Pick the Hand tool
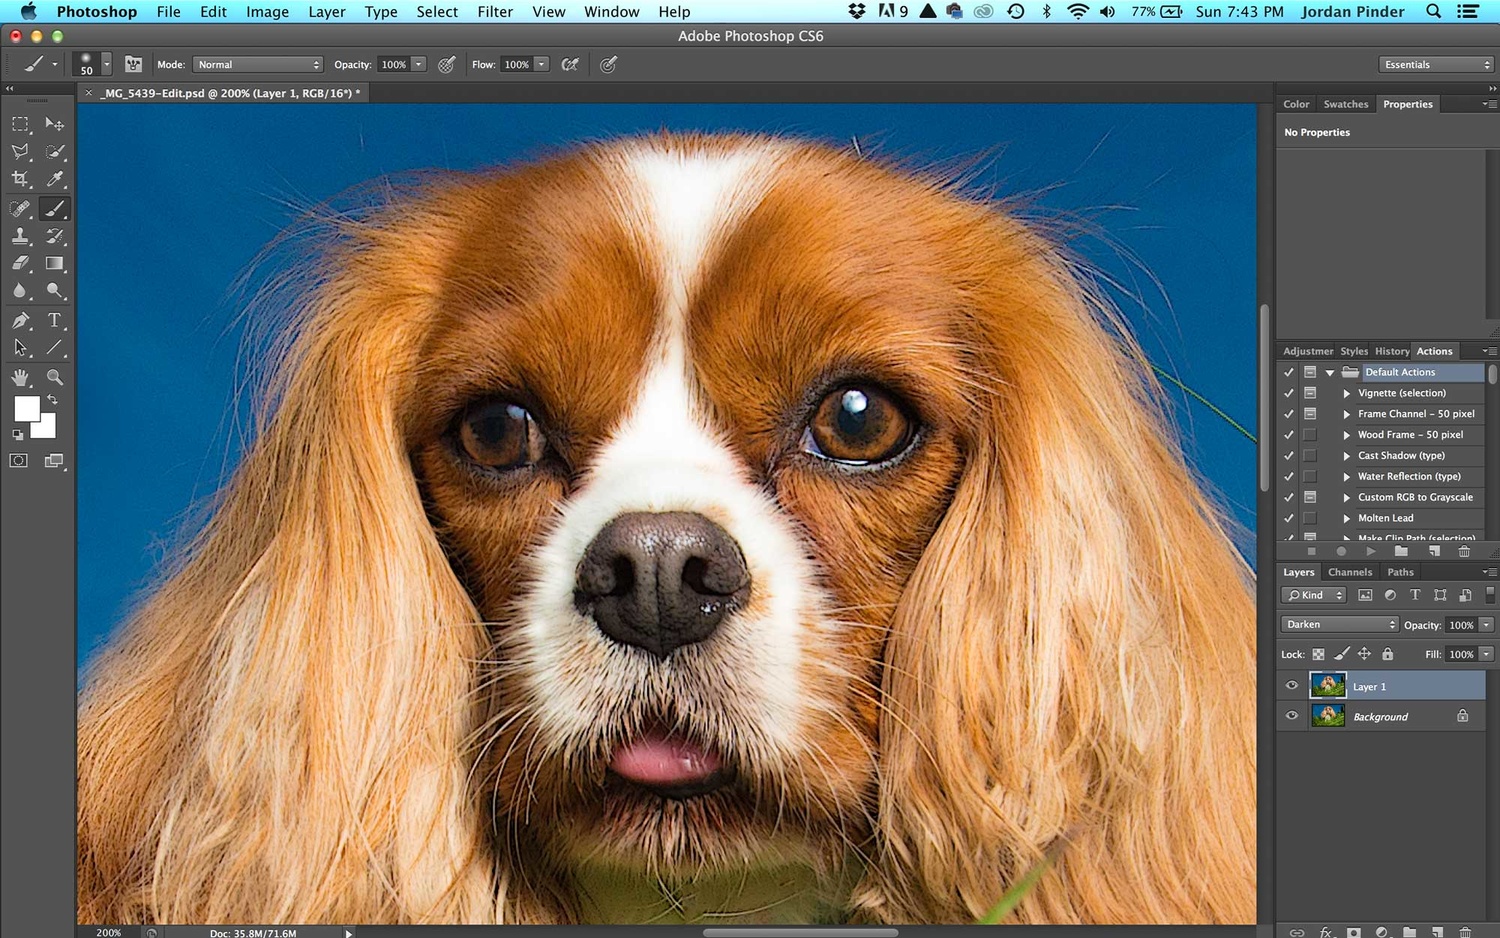The height and width of the screenshot is (938, 1500). click(20, 377)
